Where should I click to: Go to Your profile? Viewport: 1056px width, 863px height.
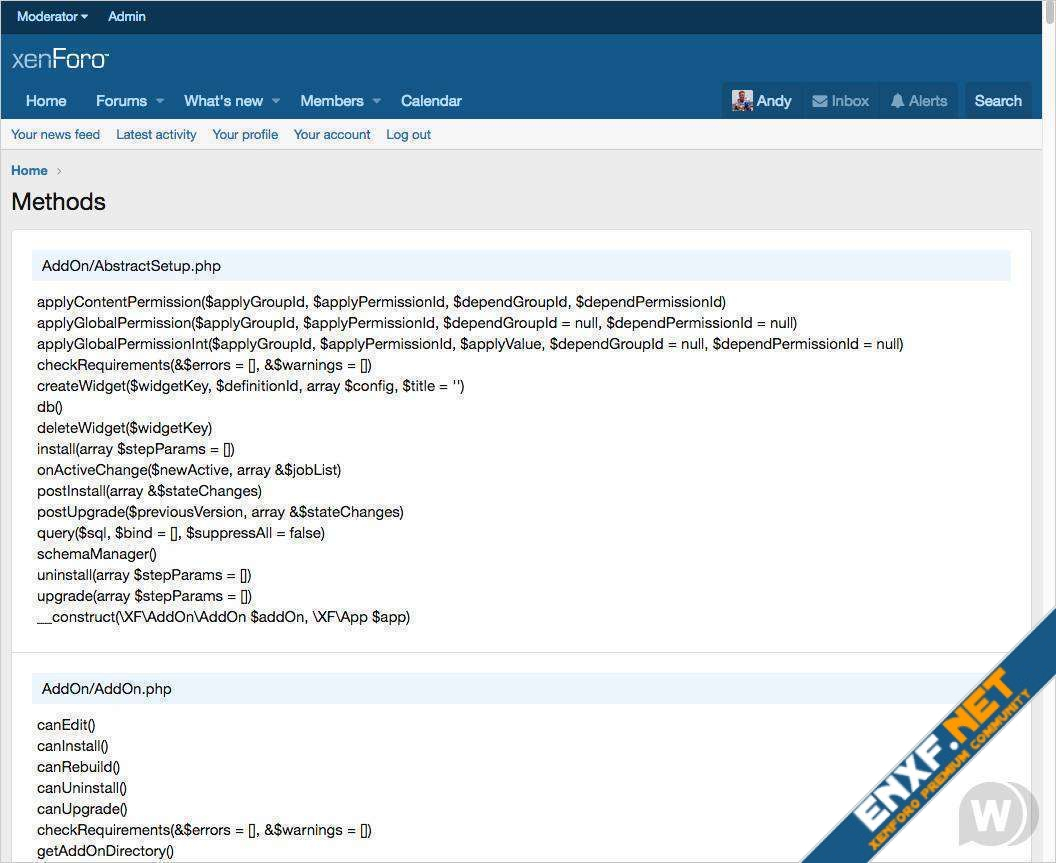(245, 135)
